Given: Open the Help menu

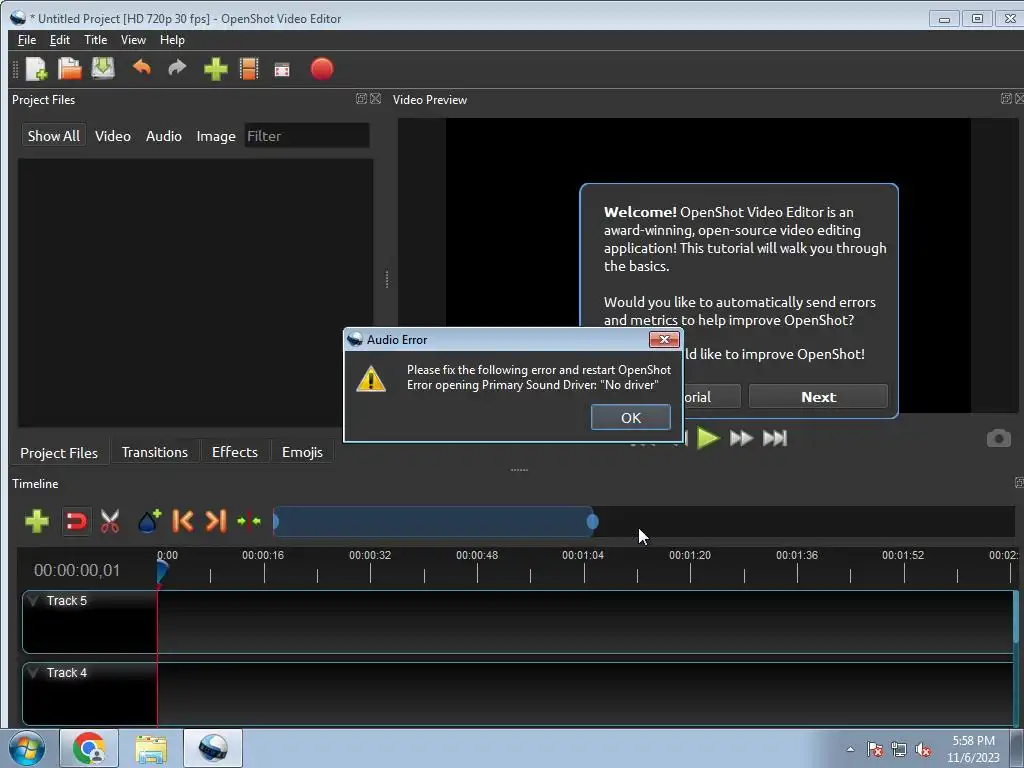Looking at the screenshot, I should click(172, 40).
